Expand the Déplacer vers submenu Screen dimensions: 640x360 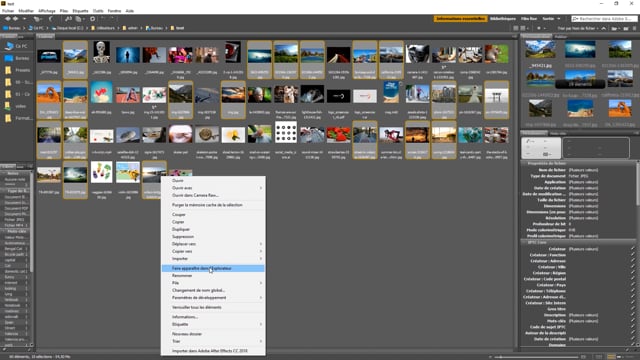click(261, 244)
